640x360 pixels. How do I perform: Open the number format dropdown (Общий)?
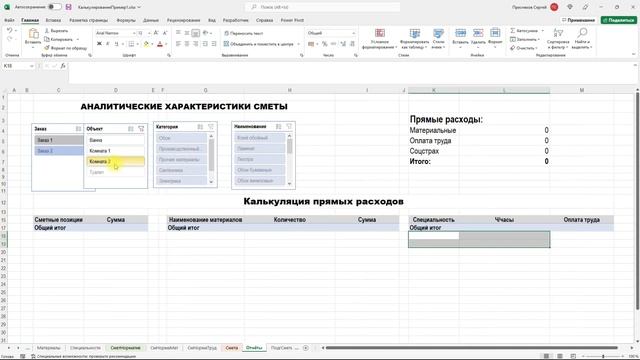click(353, 33)
